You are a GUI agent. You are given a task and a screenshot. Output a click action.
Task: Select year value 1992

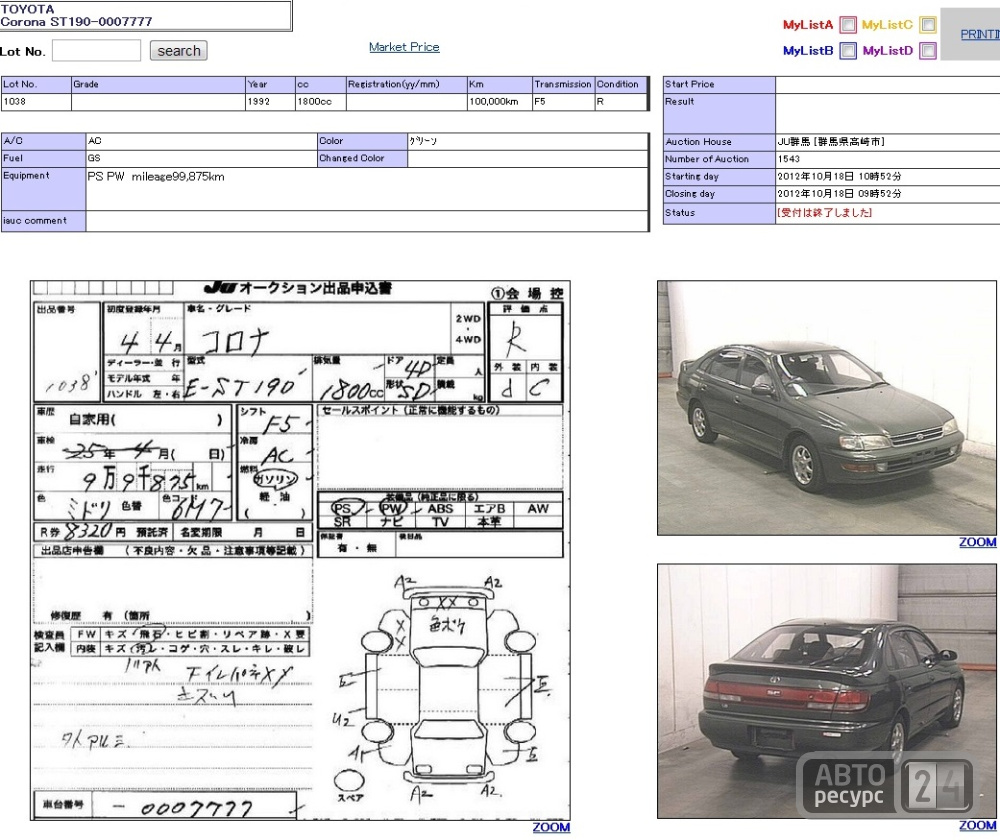coord(270,102)
